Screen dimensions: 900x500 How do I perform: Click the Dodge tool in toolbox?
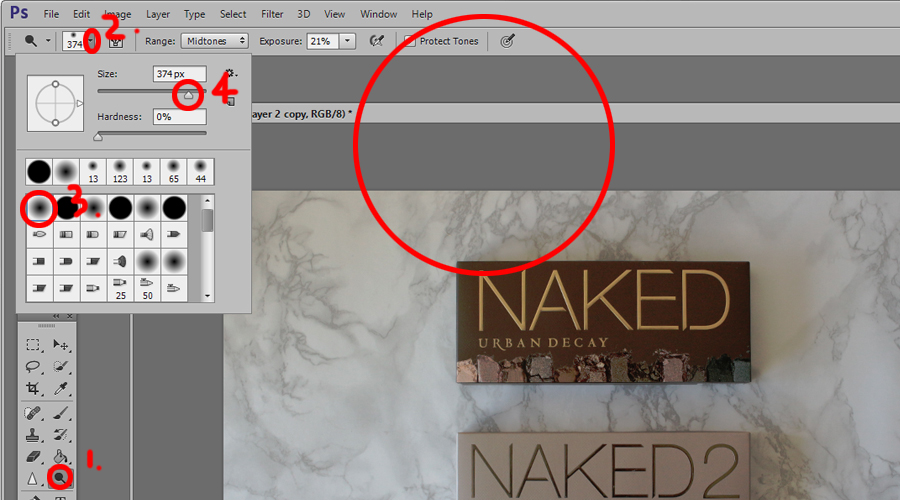[62, 479]
